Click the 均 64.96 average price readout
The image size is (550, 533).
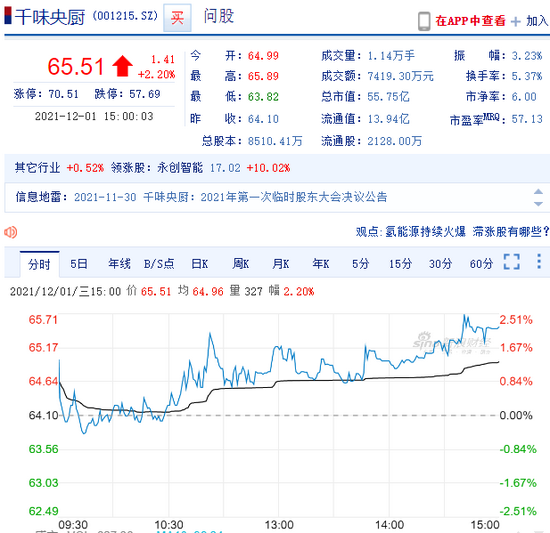coord(201,291)
